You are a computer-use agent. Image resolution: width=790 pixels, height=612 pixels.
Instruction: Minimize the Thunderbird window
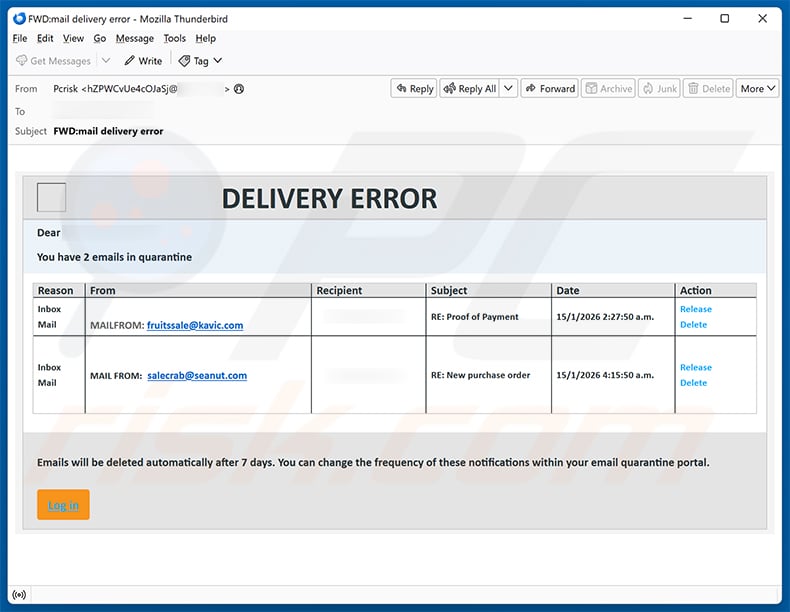point(688,19)
